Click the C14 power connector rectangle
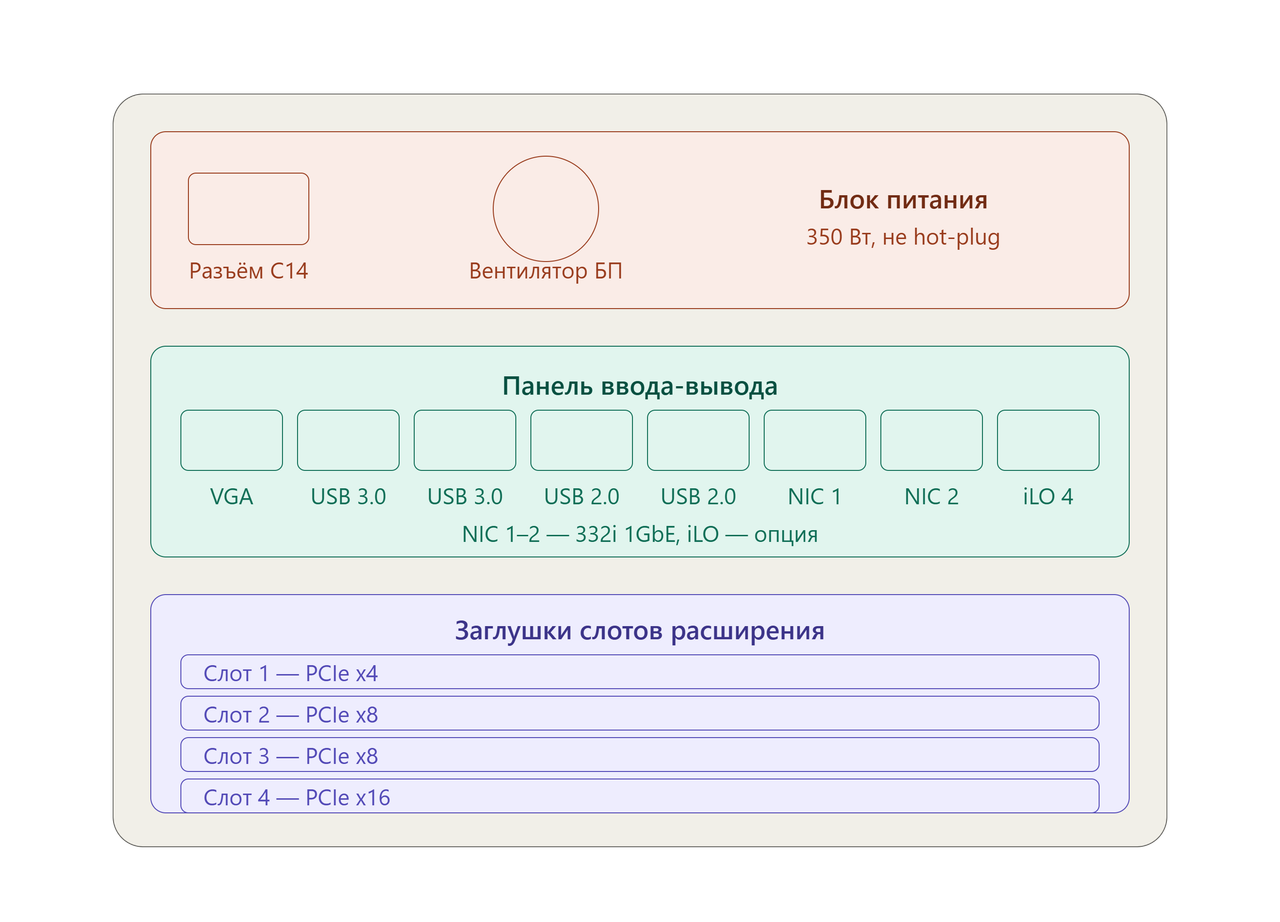The image size is (1280, 922). tap(249, 208)
